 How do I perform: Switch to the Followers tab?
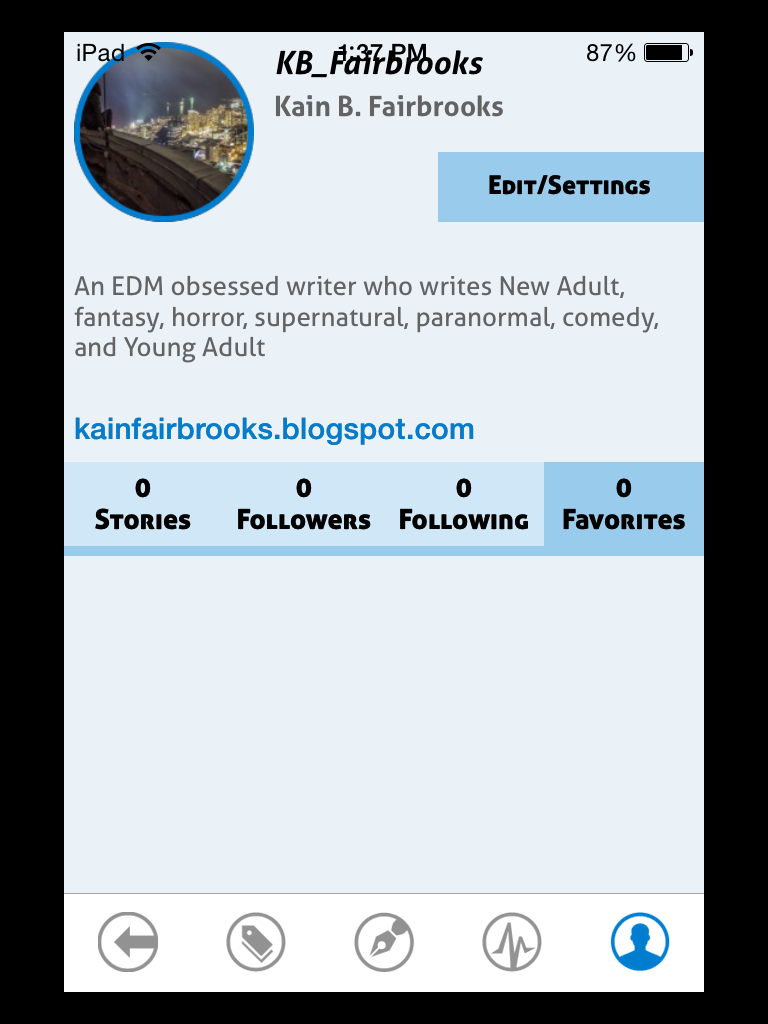pyautogui.click(x=304, y=504)
